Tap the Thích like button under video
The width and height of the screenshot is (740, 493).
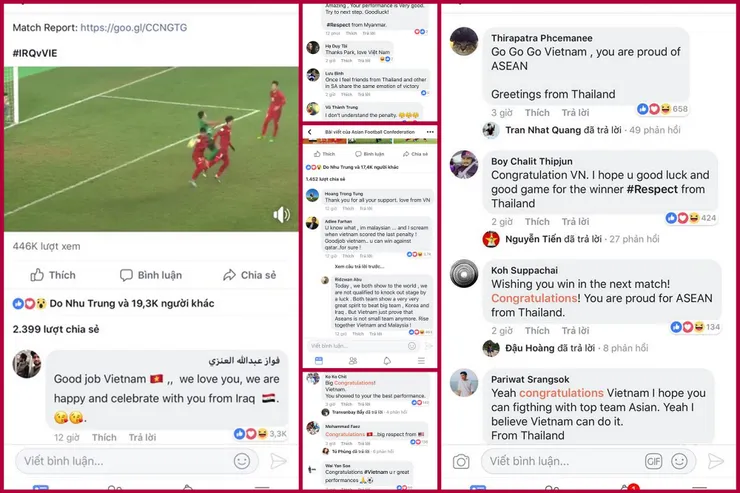click(x=53, y=275)
